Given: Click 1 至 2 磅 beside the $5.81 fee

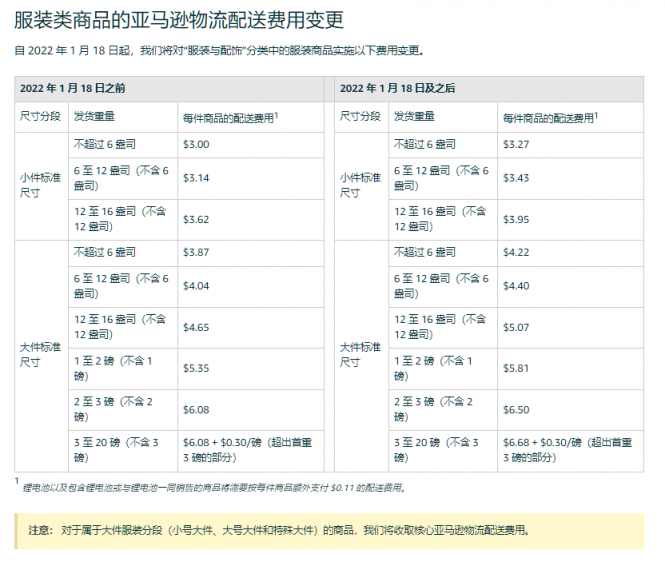Looking at the screenshot, I should coord(433,368).
